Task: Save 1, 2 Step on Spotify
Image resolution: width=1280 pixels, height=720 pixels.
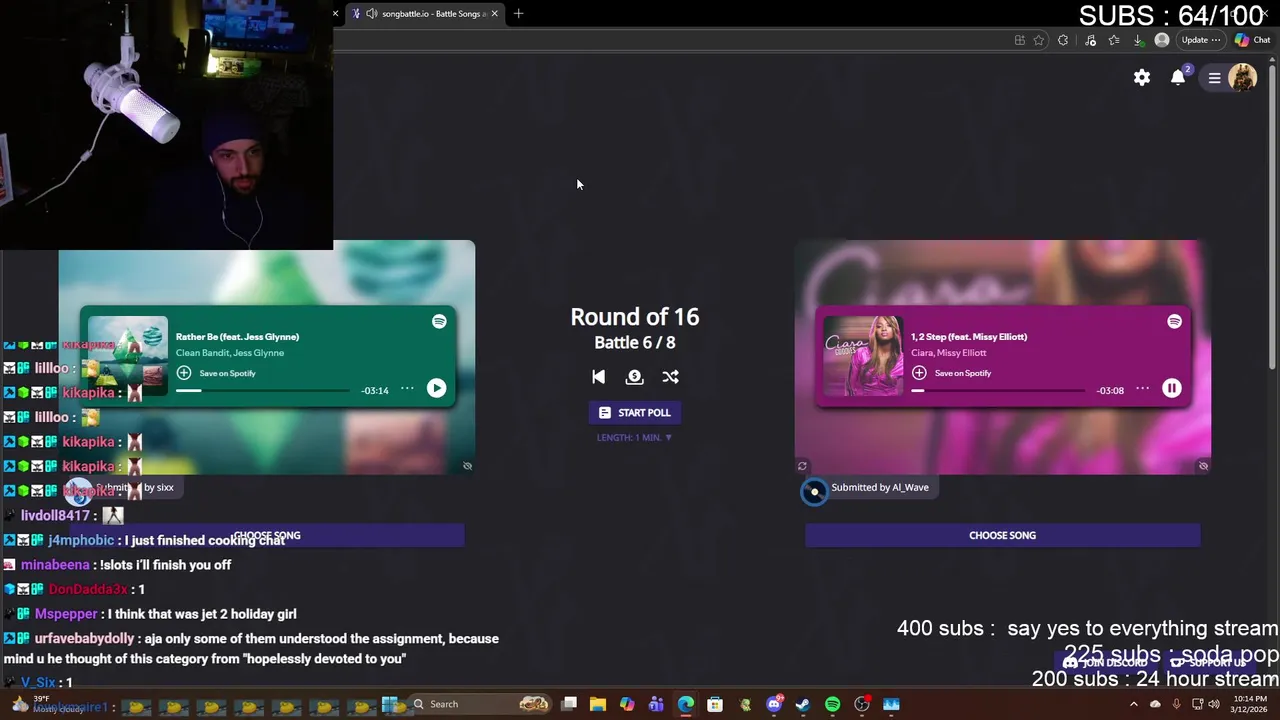Action: pyautogui.click(x=951, y=373)
